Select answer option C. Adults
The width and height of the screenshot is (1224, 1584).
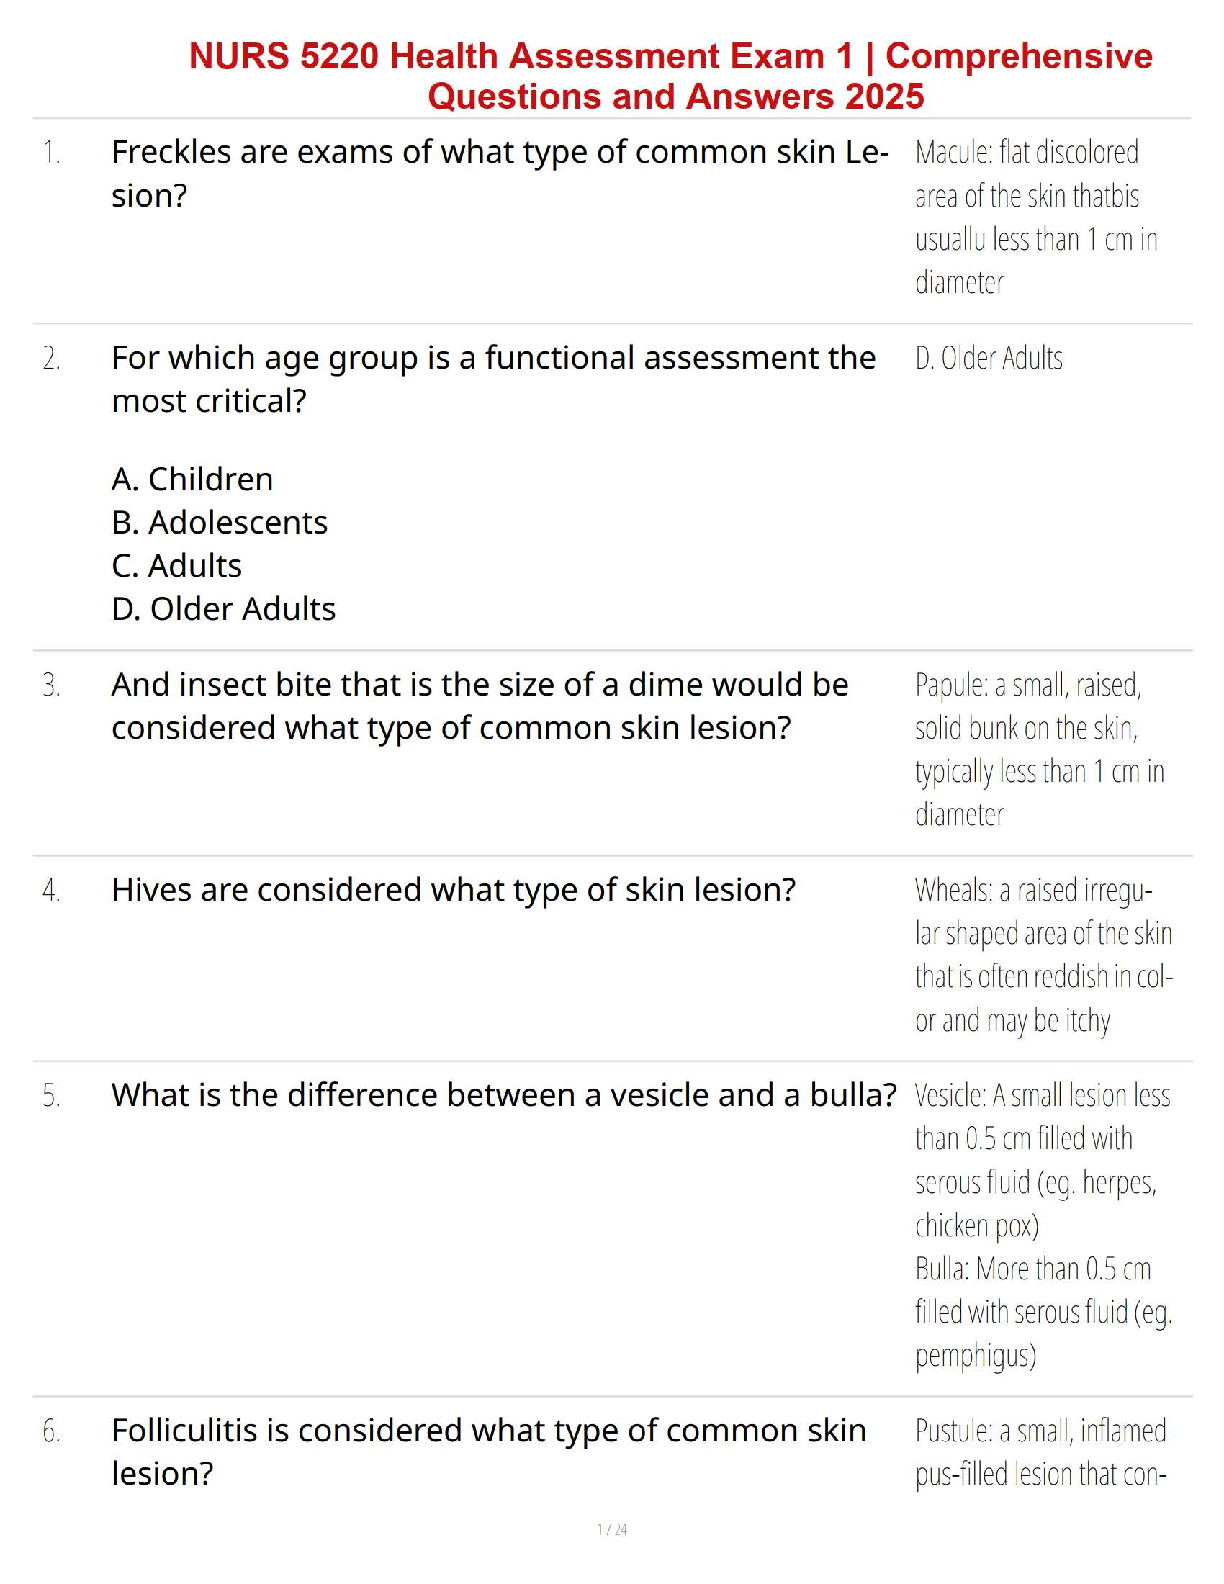[x=177, y=565]
